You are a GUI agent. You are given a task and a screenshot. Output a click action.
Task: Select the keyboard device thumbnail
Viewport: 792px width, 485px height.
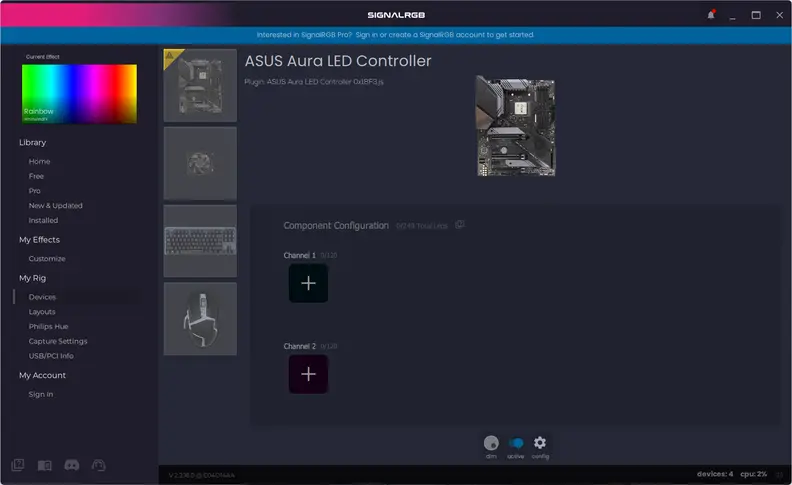pyautogui.click(x=200, y=241)
